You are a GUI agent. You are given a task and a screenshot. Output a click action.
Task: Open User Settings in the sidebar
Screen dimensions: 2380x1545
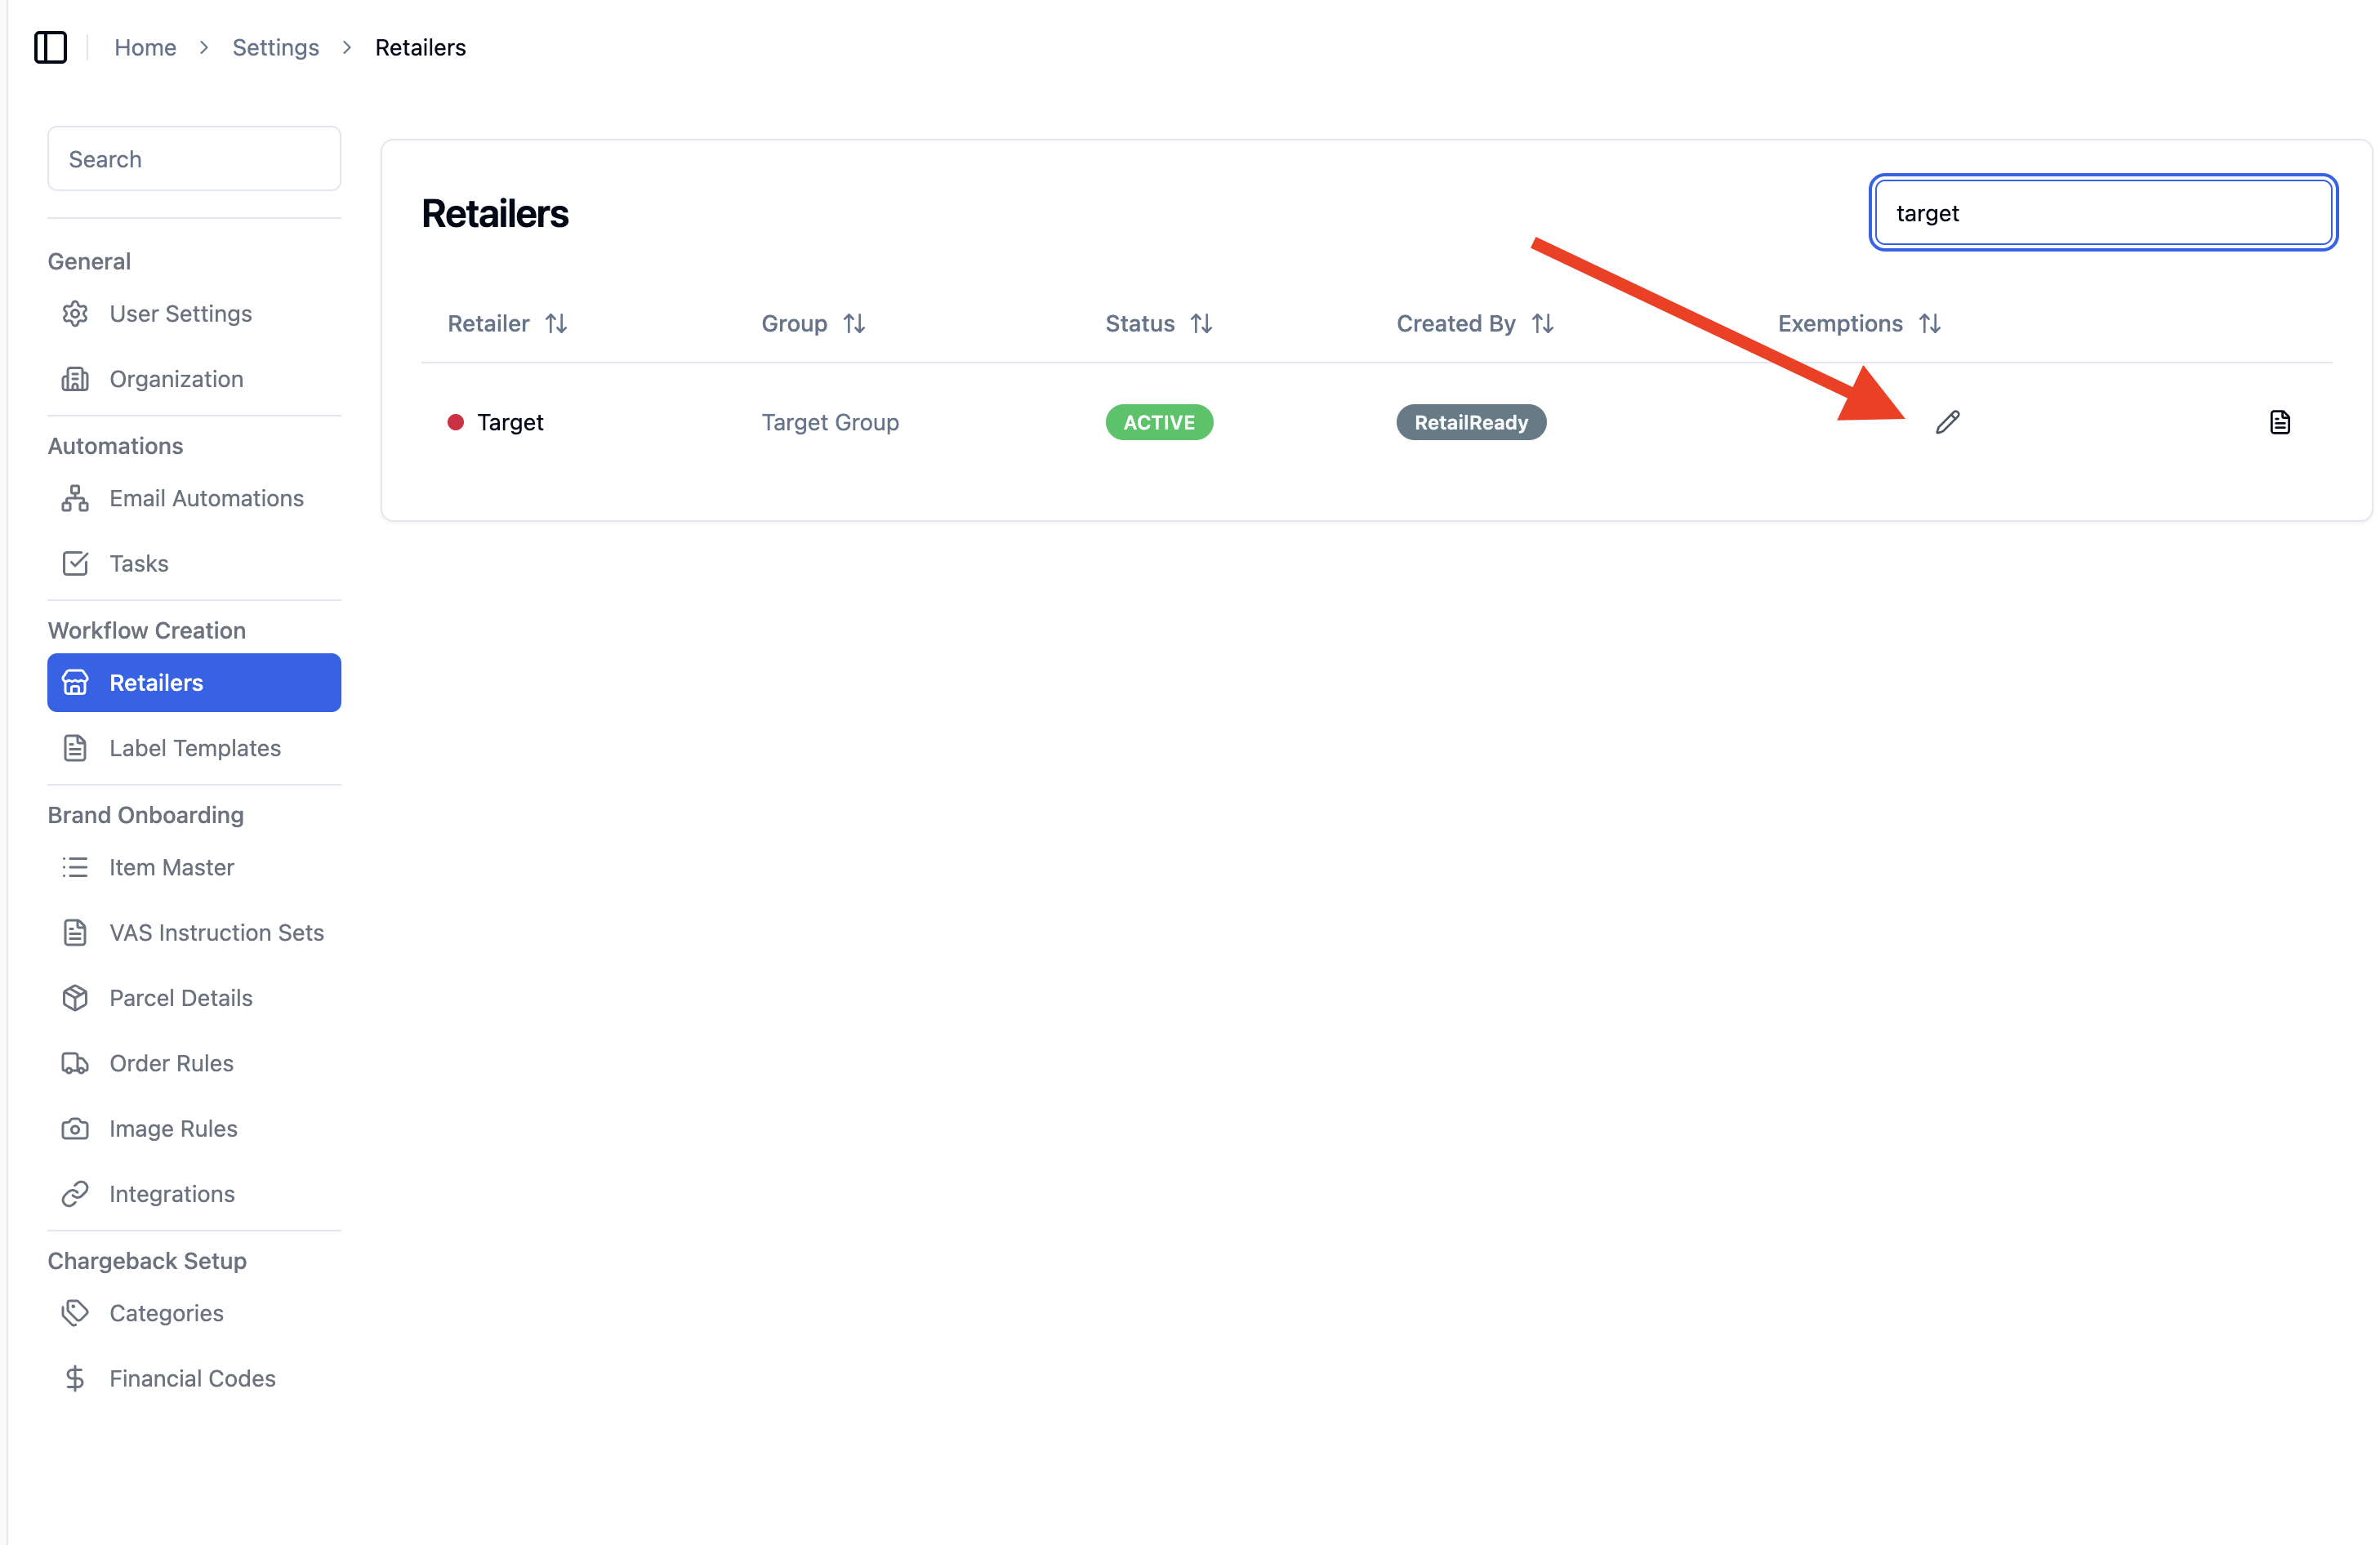[194, 314]
